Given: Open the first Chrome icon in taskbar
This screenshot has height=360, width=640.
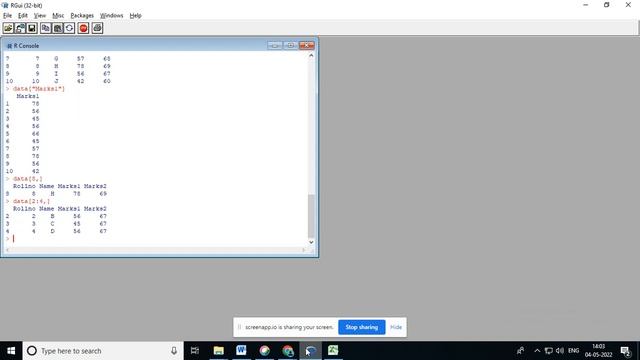Looking at the screenshot, I should pyautogui.click(x=264, y=351).
